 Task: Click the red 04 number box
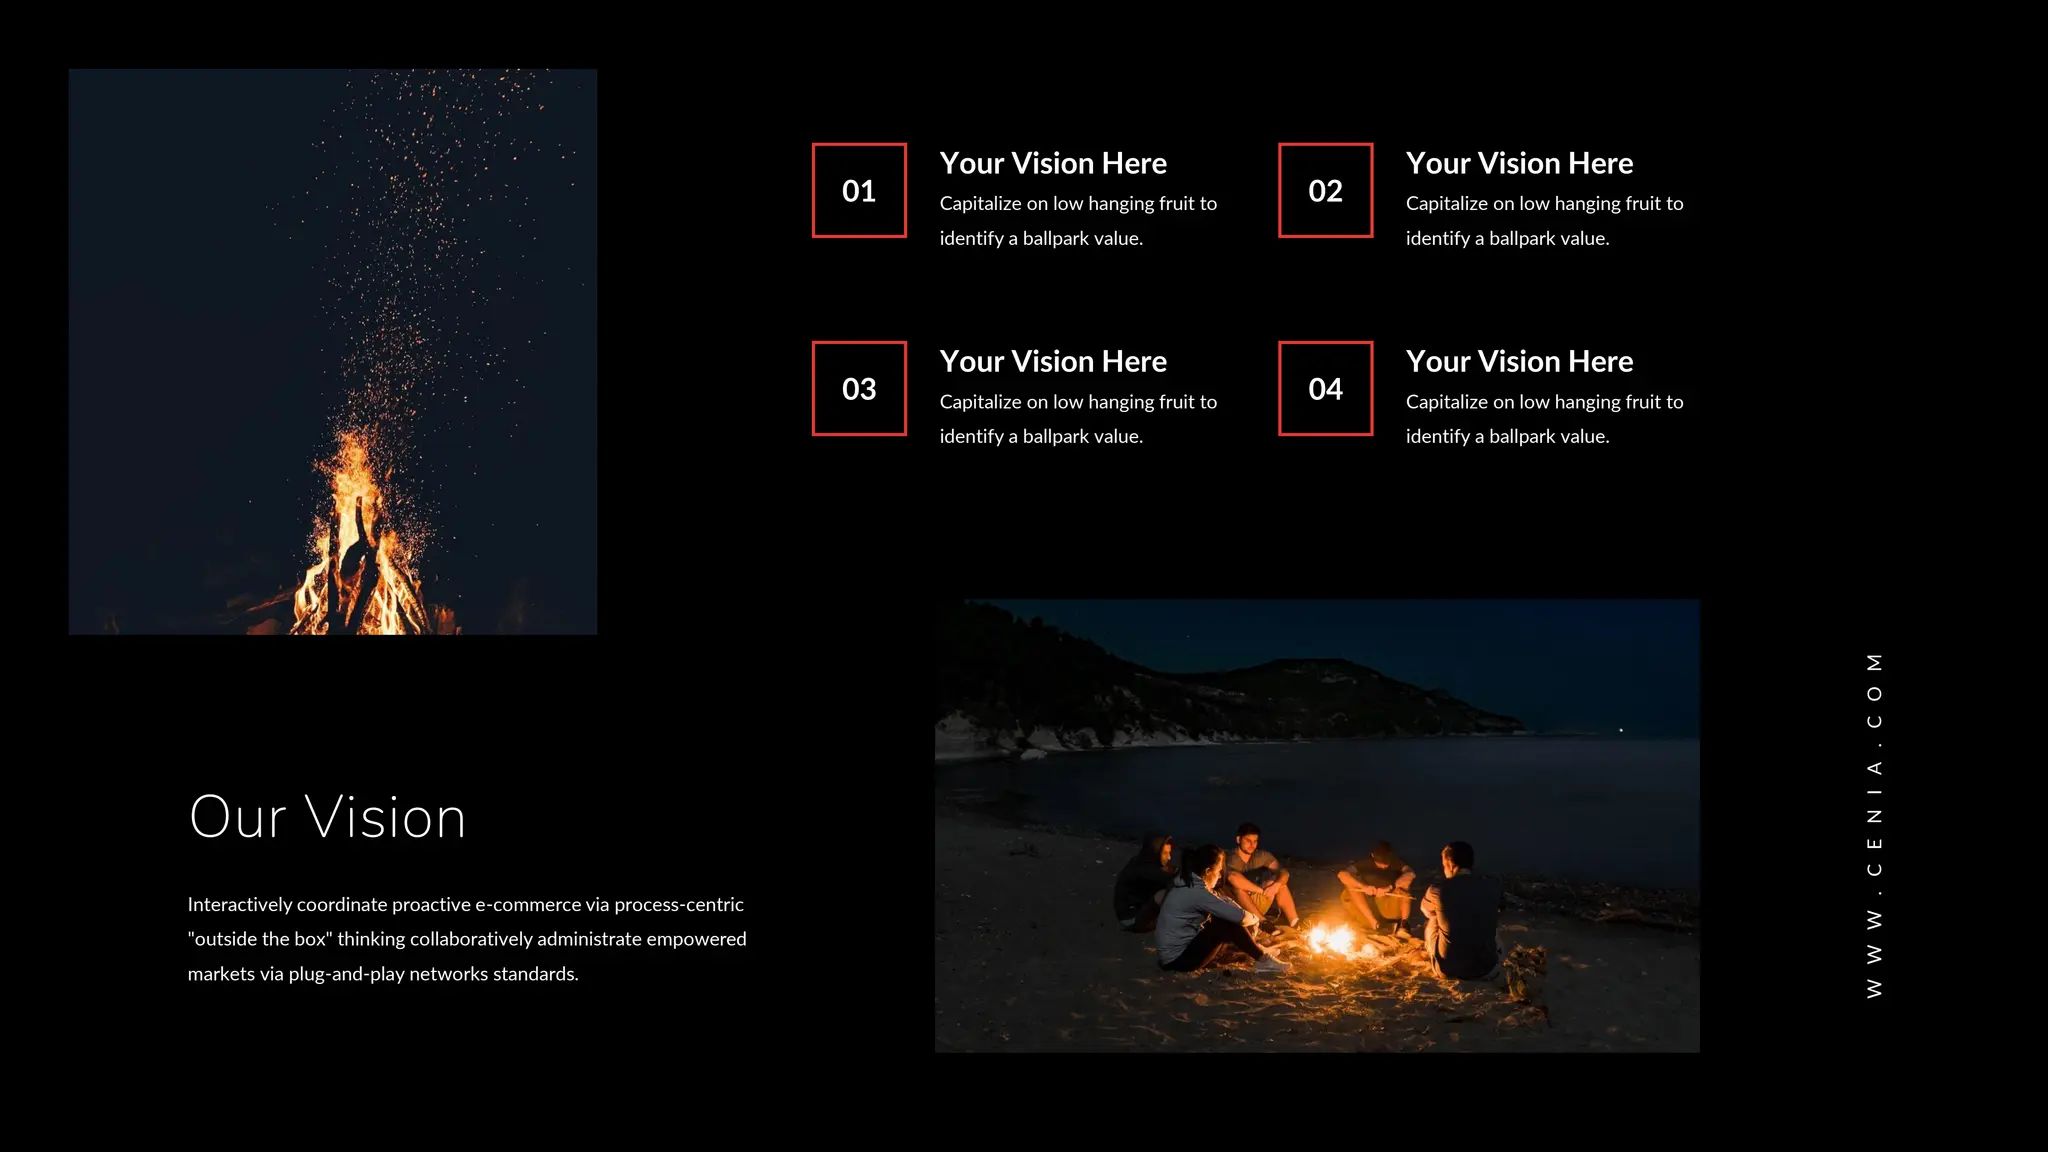point(1325,388)
